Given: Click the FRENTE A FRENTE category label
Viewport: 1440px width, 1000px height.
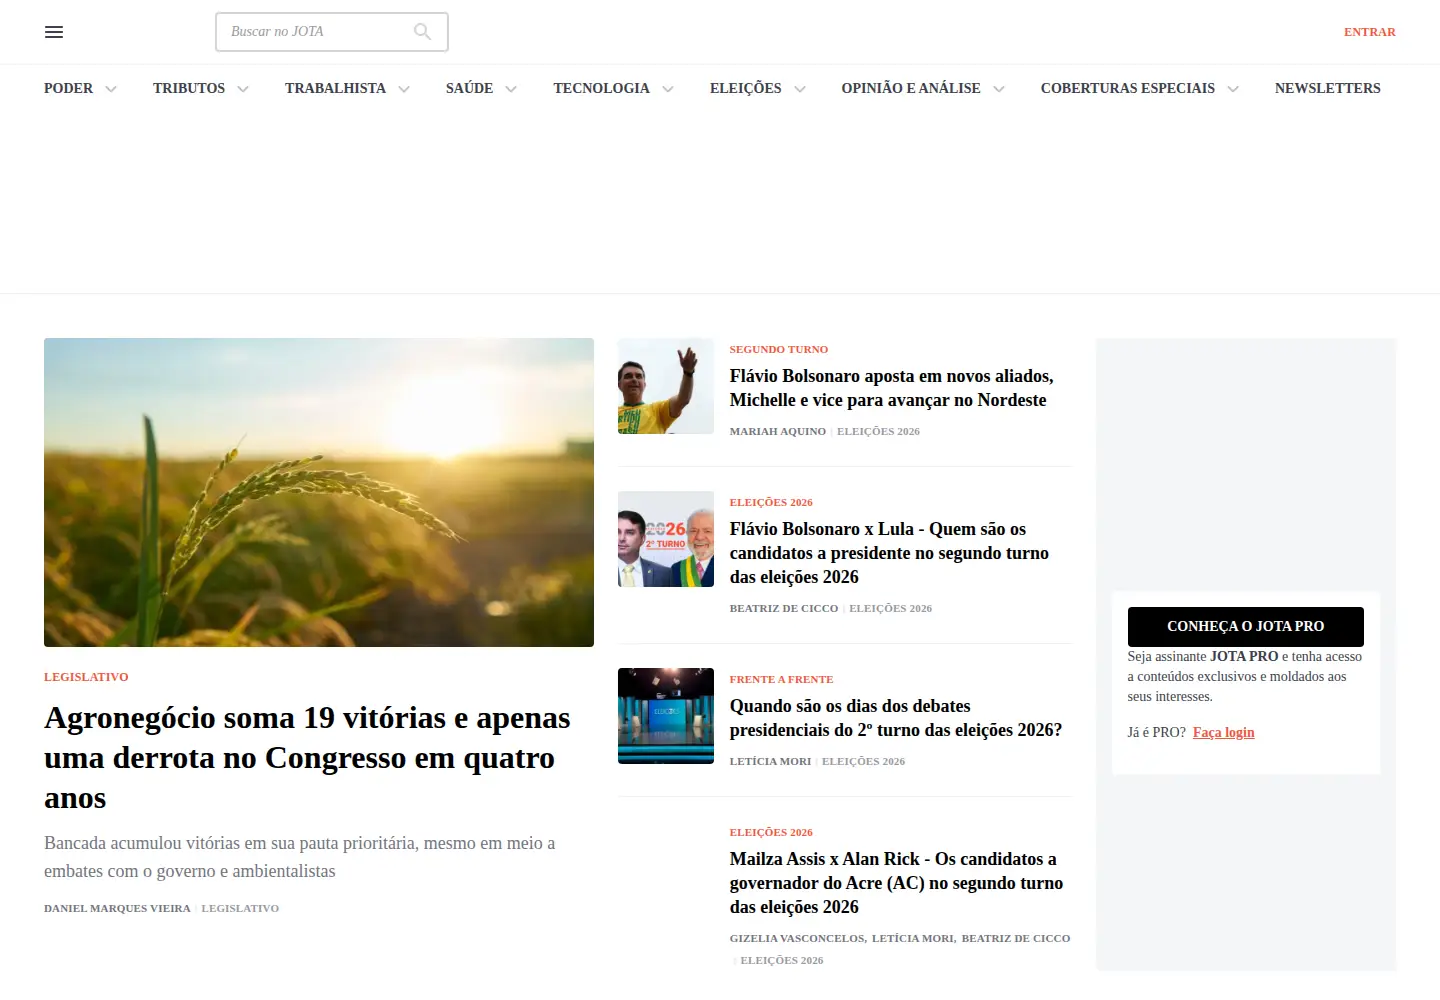Looking at the screenshot, I should (x=781, y=679).
